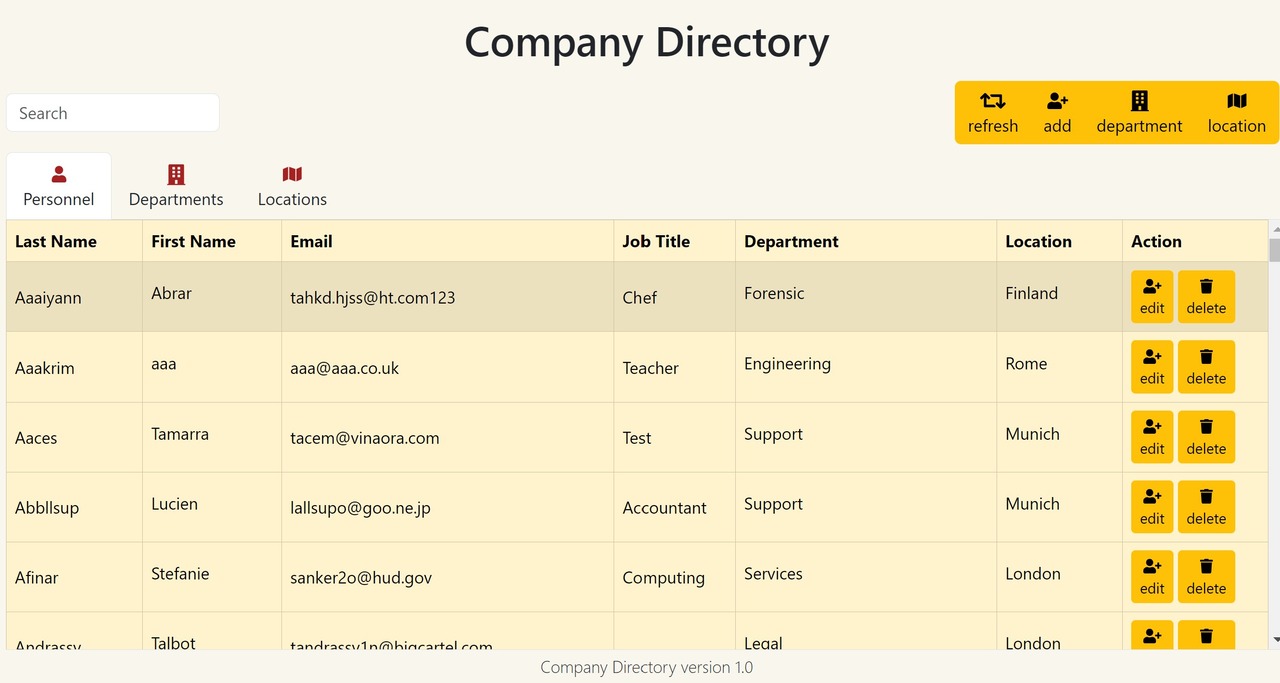Switch to the Locations tab

click(x=292, y=187)
